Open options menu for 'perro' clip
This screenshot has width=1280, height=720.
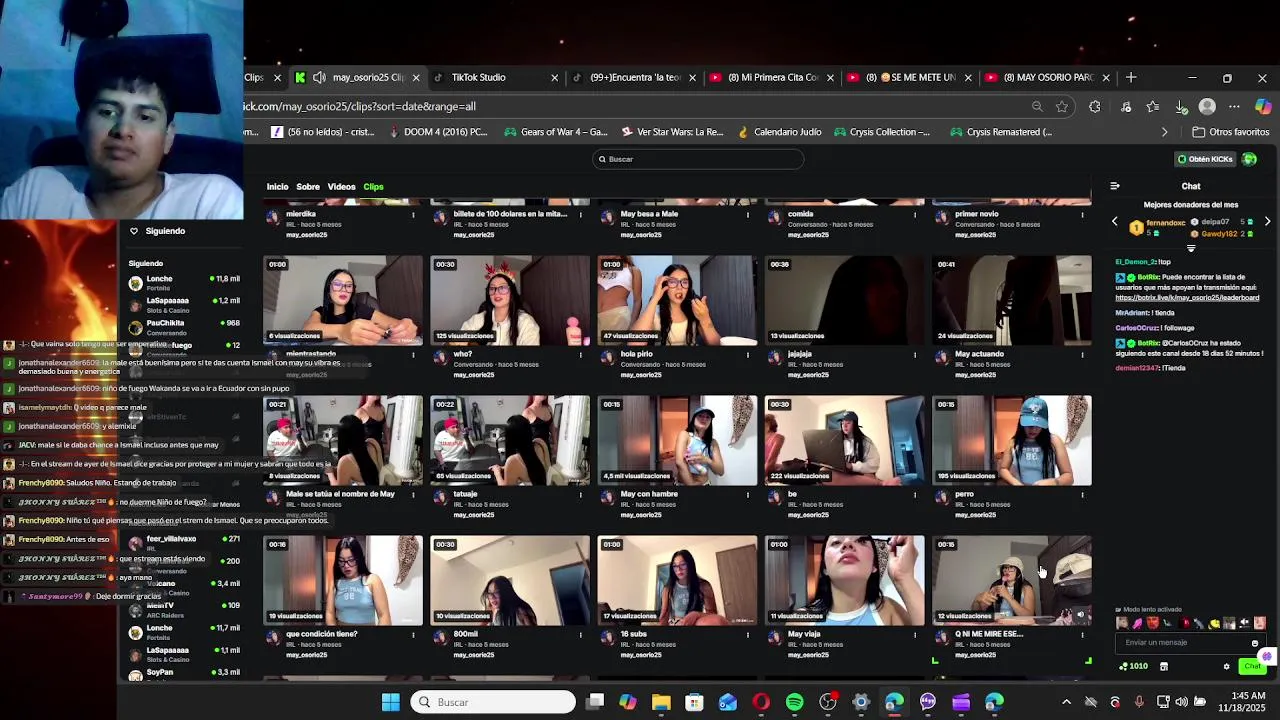1082,494
